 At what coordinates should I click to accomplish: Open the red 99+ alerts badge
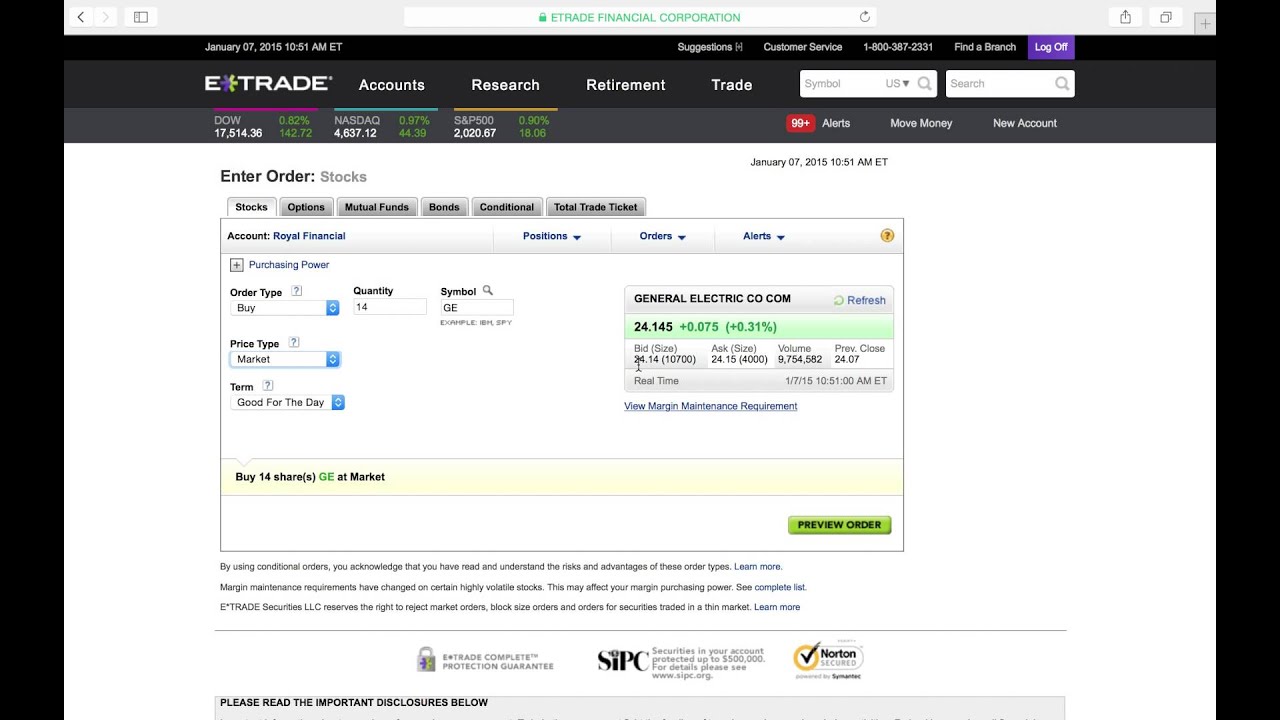(800, 123)
